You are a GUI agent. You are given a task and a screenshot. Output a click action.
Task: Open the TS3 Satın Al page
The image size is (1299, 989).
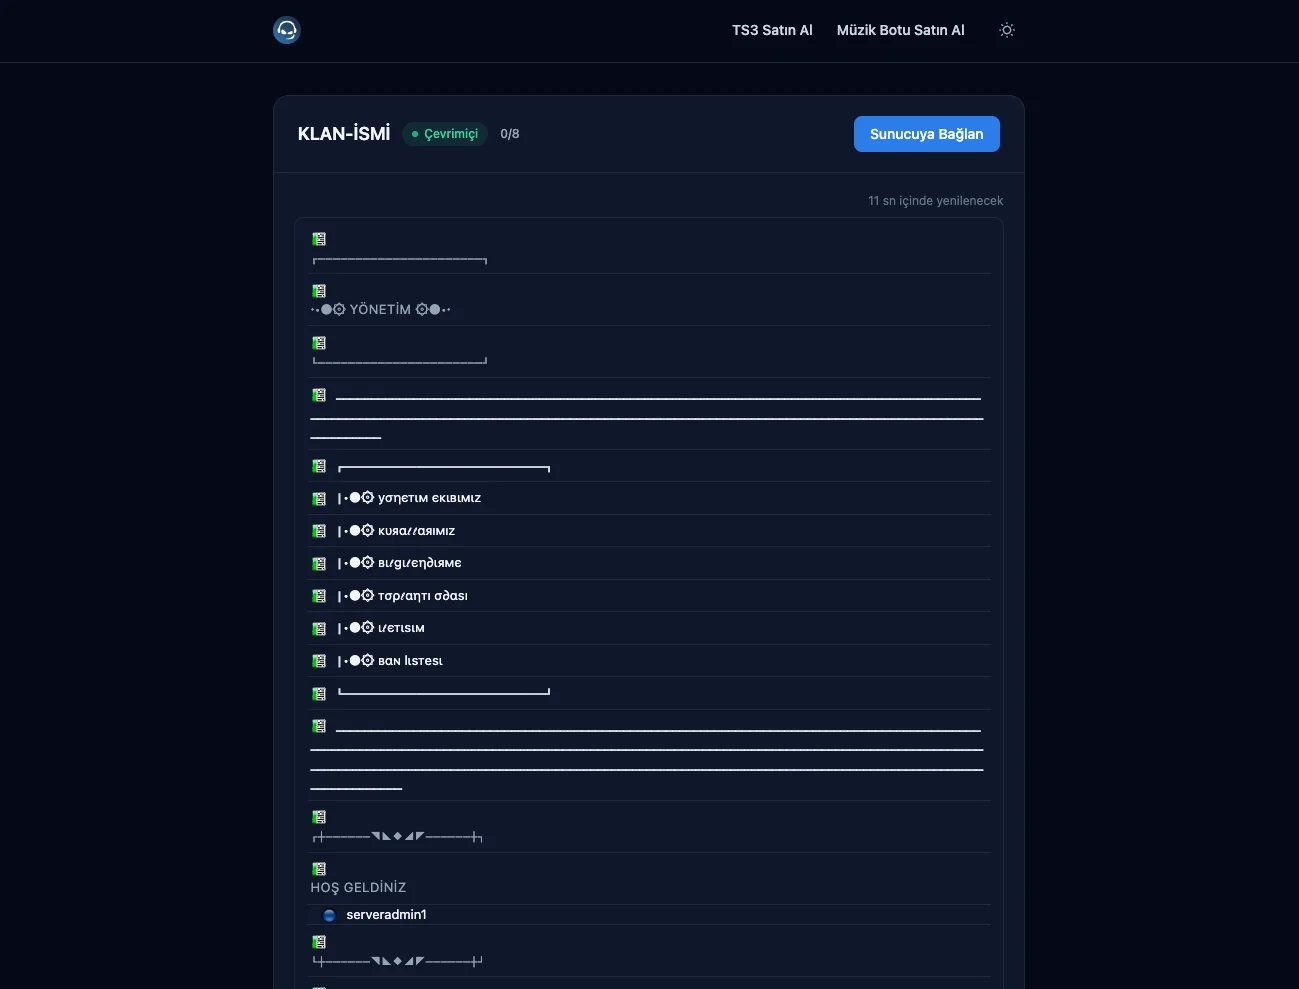pos(772,30)
